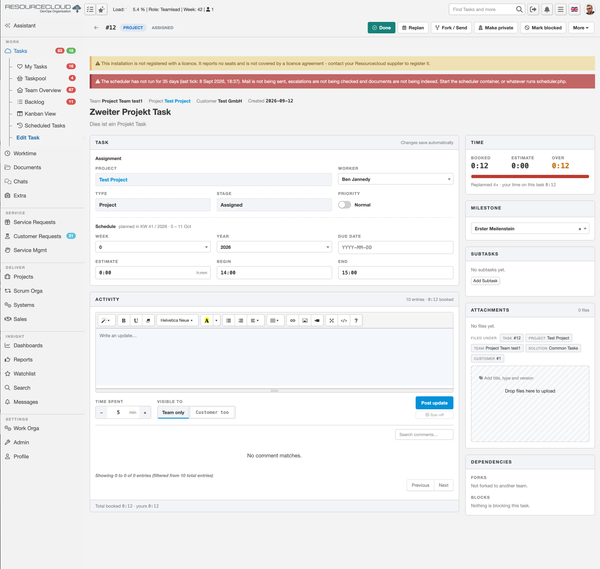Click the Make private button
Screen dimensions: 600x569
click(x=496, y=28)
